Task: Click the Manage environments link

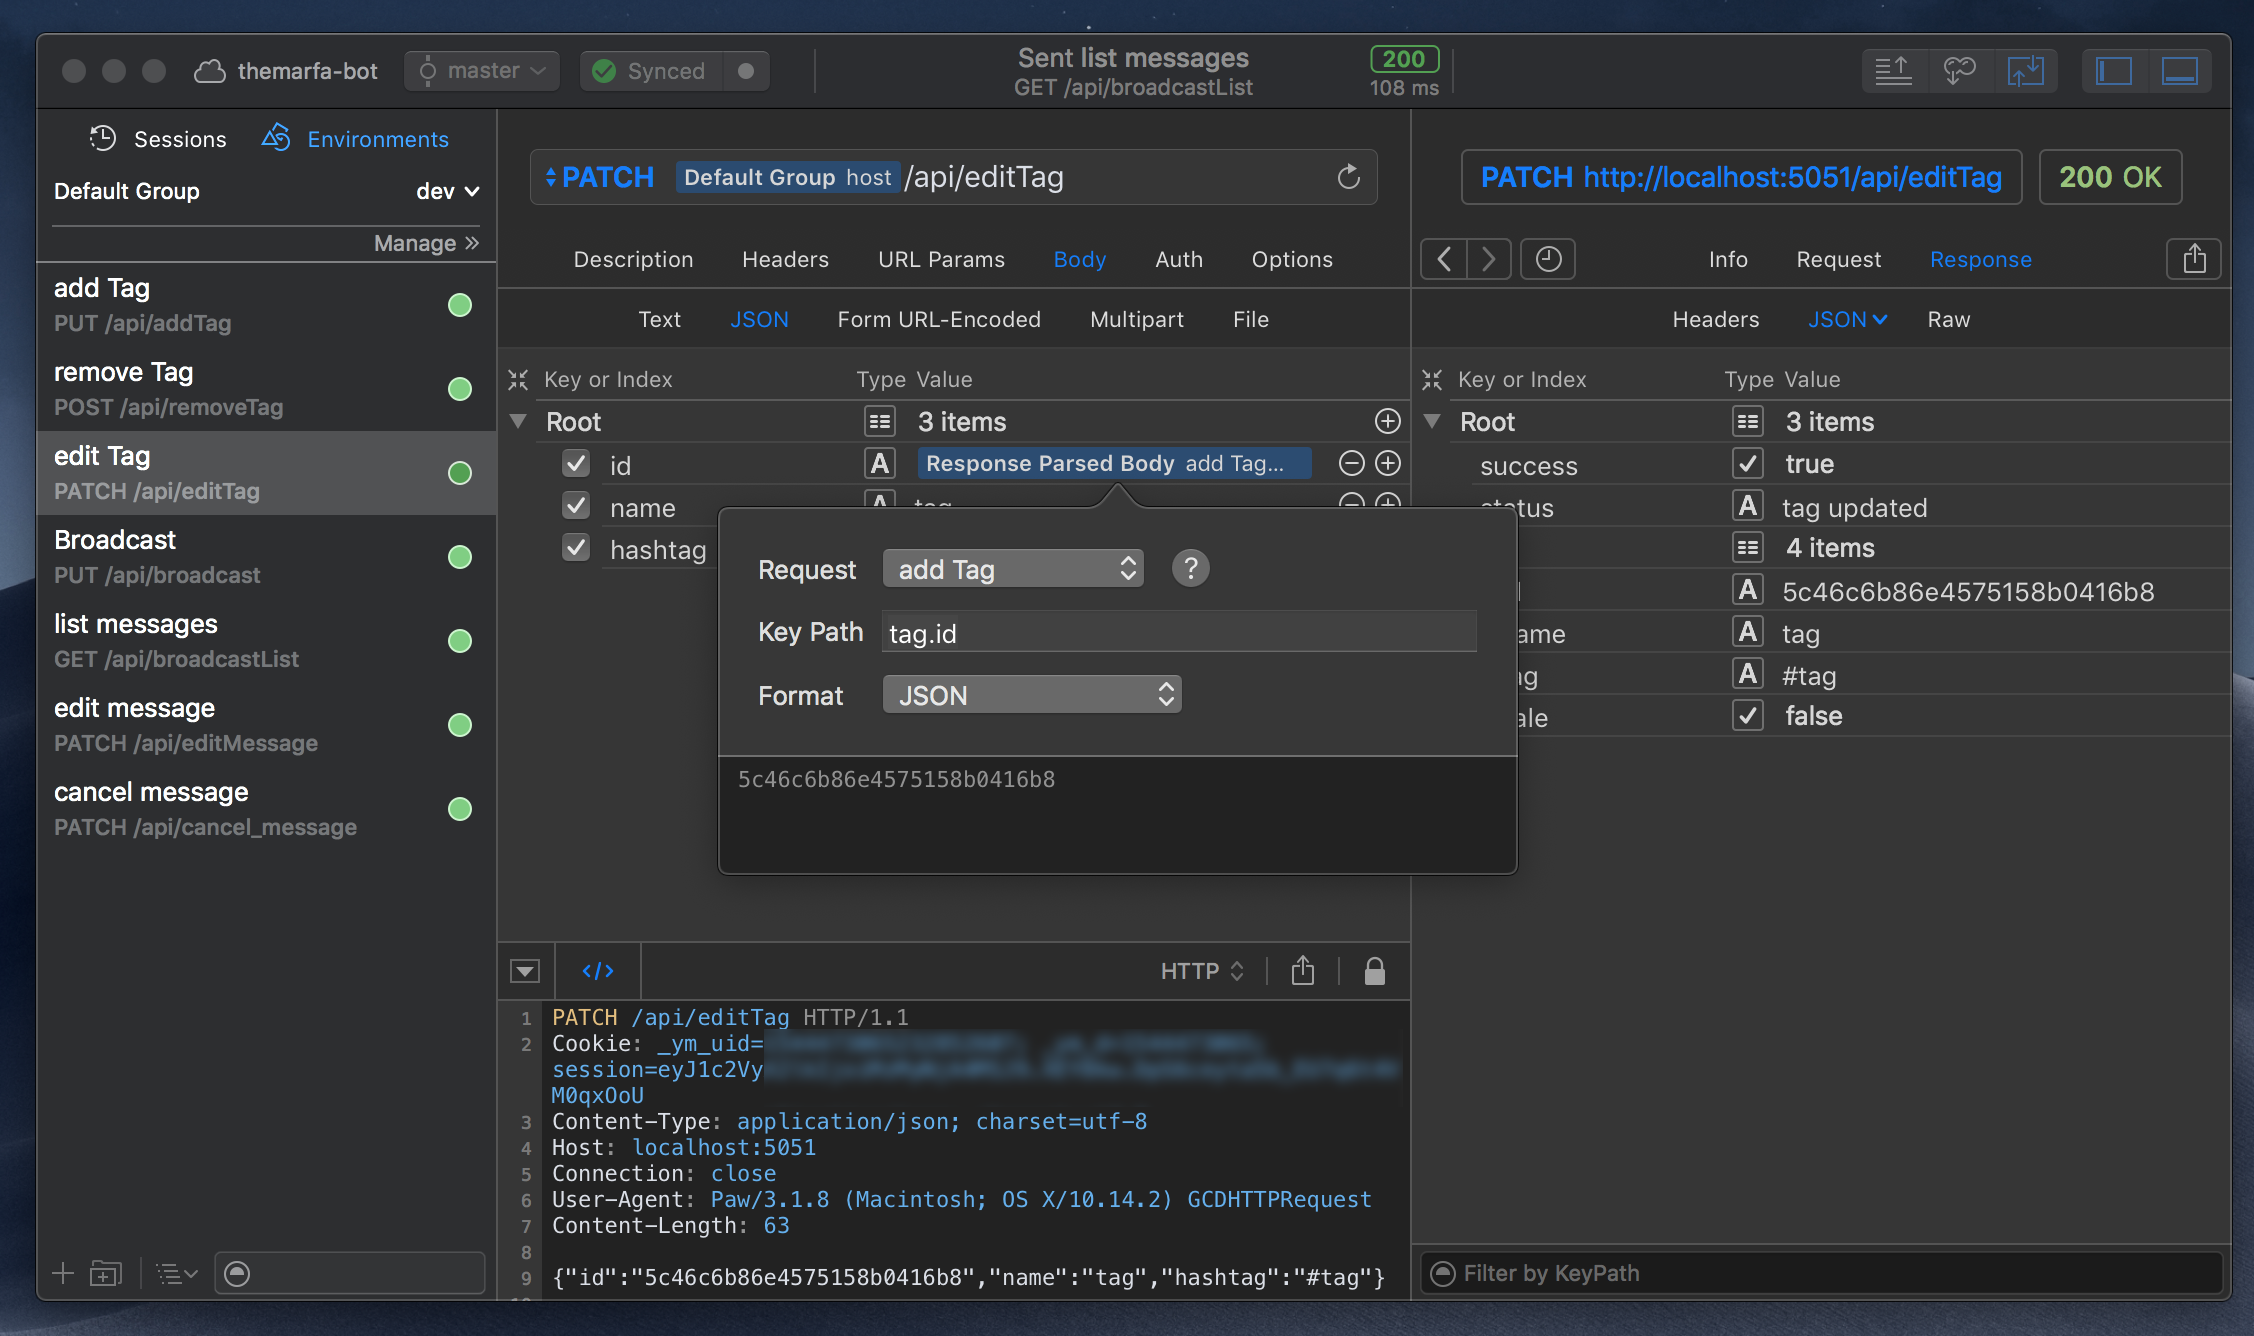Action: pos(426,243)
